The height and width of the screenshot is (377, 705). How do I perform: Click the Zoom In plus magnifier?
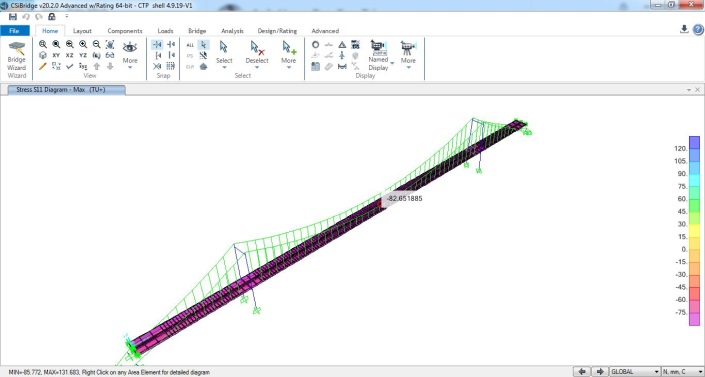[83, 44]
